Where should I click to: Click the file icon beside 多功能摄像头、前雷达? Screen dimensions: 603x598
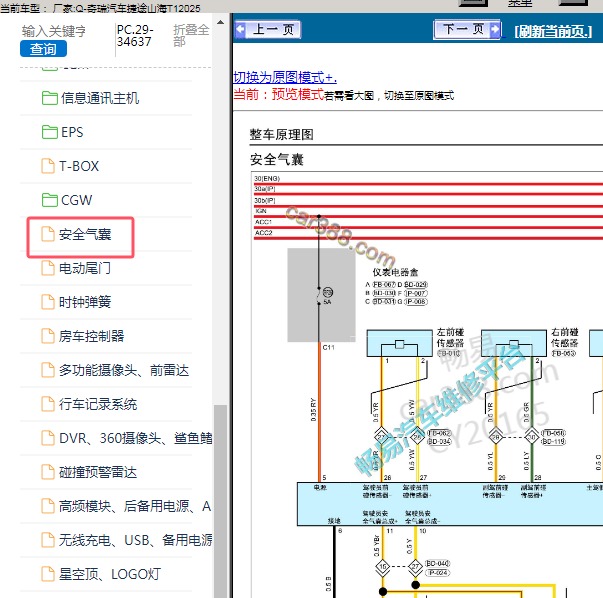pyautogui.click(x=48, y=370)
